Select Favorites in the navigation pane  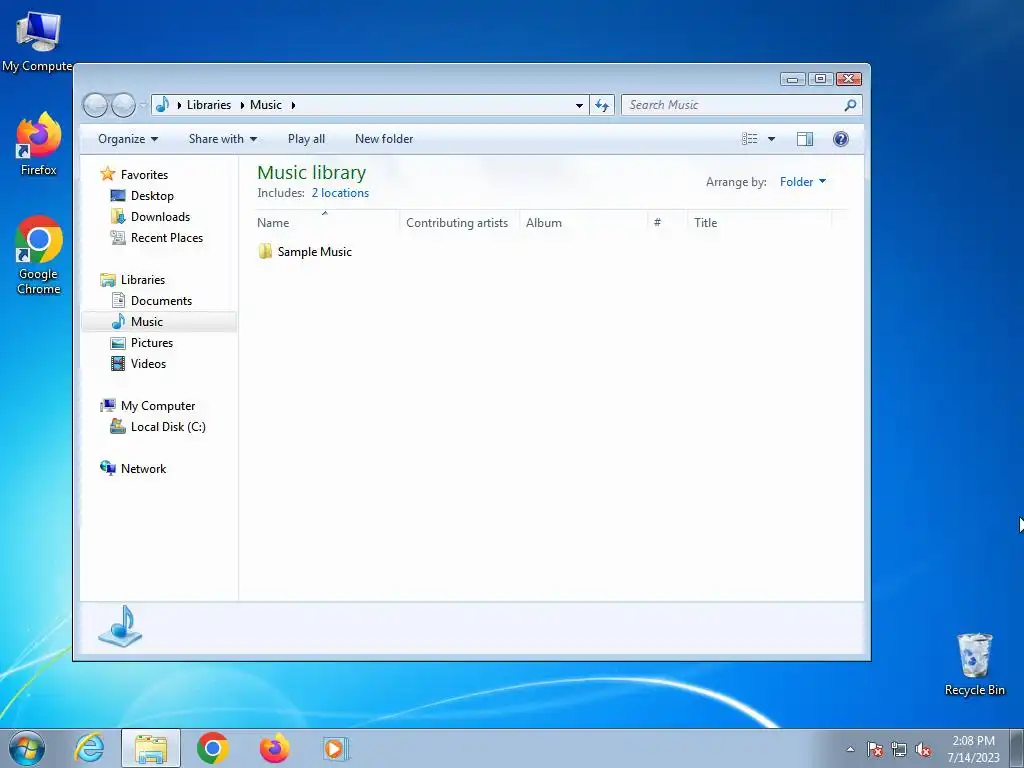coord(144,174)
